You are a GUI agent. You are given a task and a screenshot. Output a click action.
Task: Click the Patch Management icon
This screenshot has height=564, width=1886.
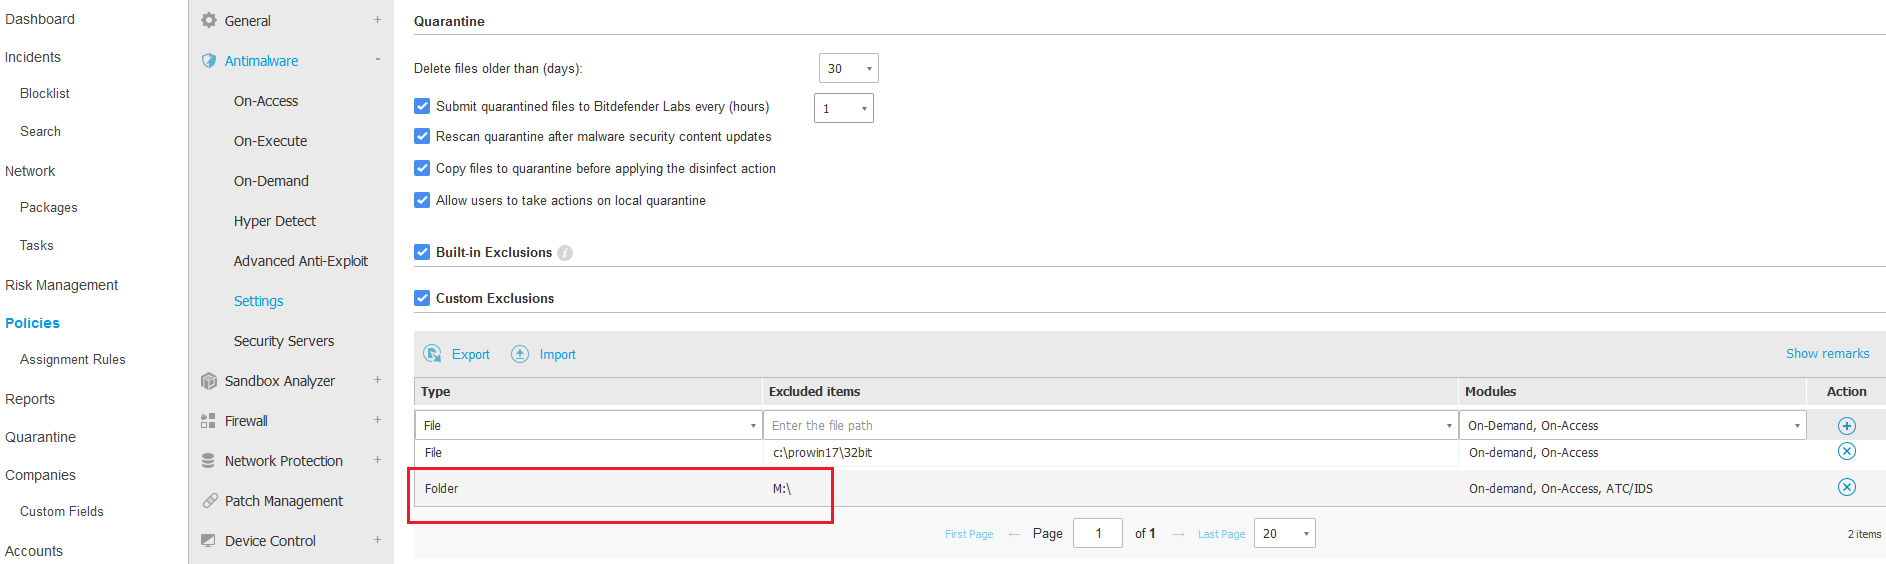[209, 501]
